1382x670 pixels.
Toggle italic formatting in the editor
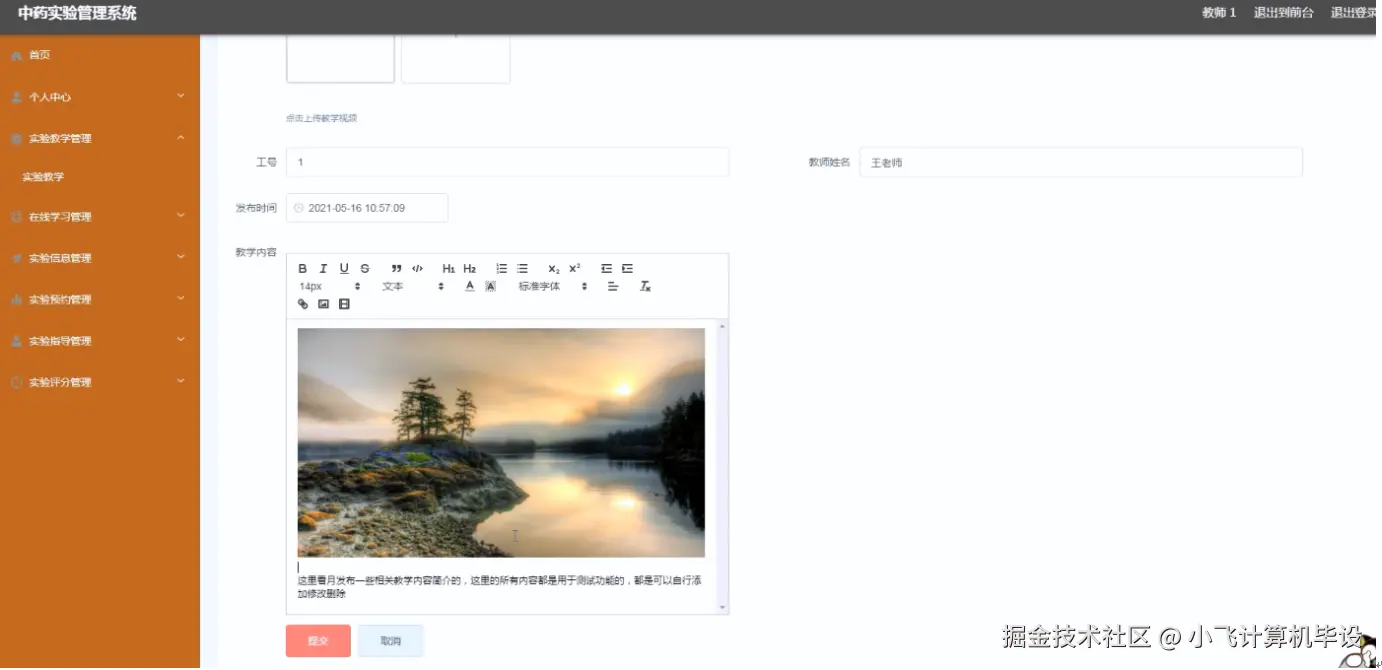pos(323,269)
